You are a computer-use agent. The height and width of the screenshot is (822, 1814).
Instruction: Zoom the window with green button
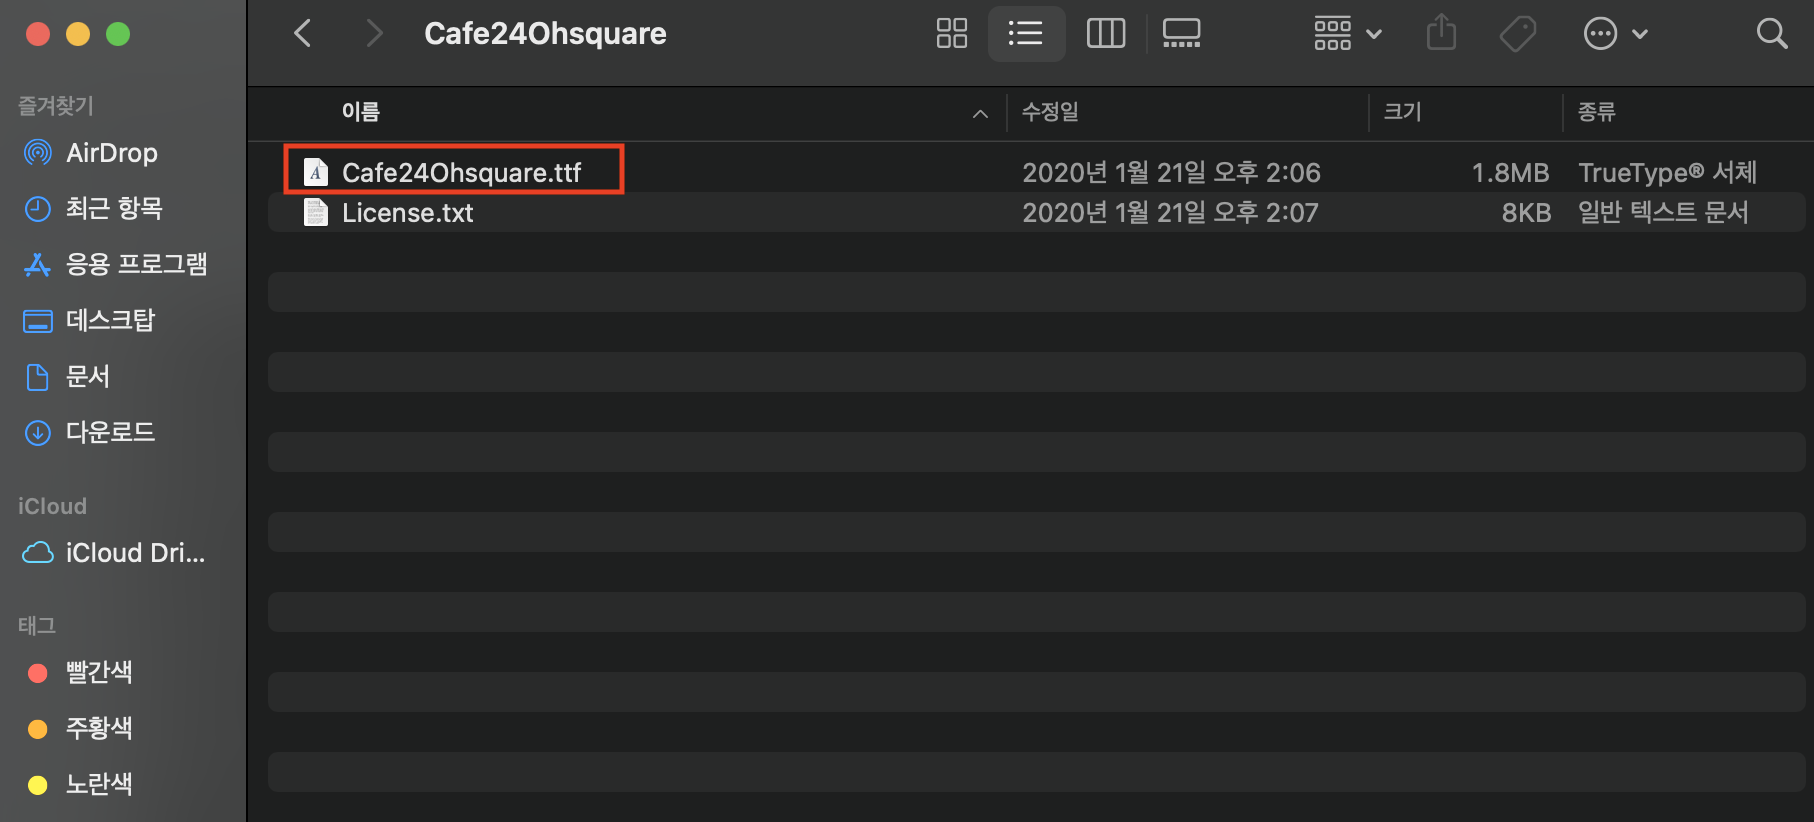coord(118,34)
